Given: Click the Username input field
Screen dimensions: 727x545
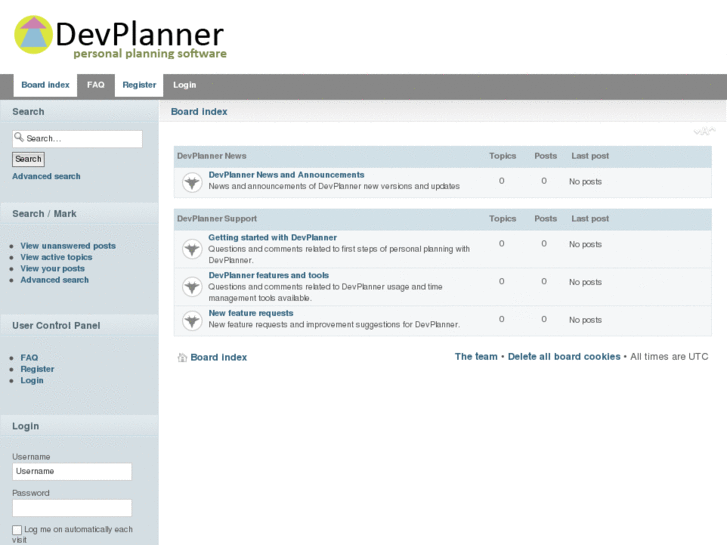Looking at the screenshot, I should click(72, 471).
